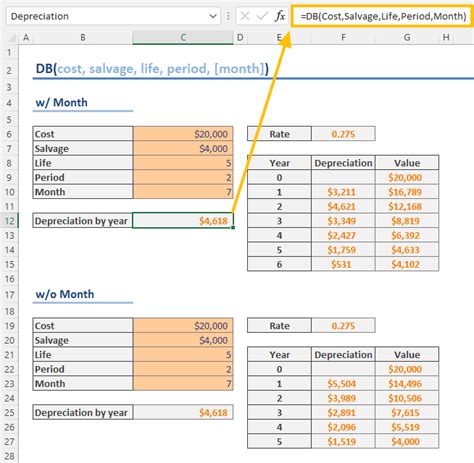The height and width of the screenshot is (463, 474).
Task: Select value cell $8,819
Action: point(407,221)
